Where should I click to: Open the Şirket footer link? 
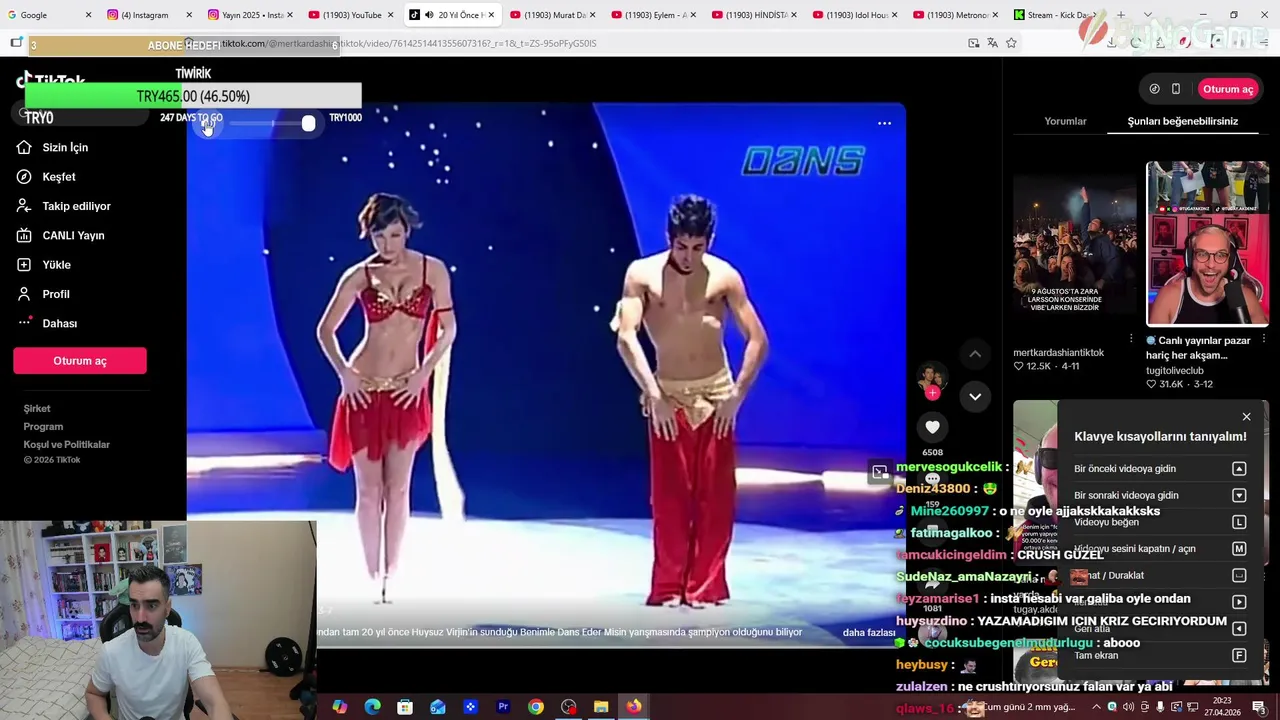point(37,408)
